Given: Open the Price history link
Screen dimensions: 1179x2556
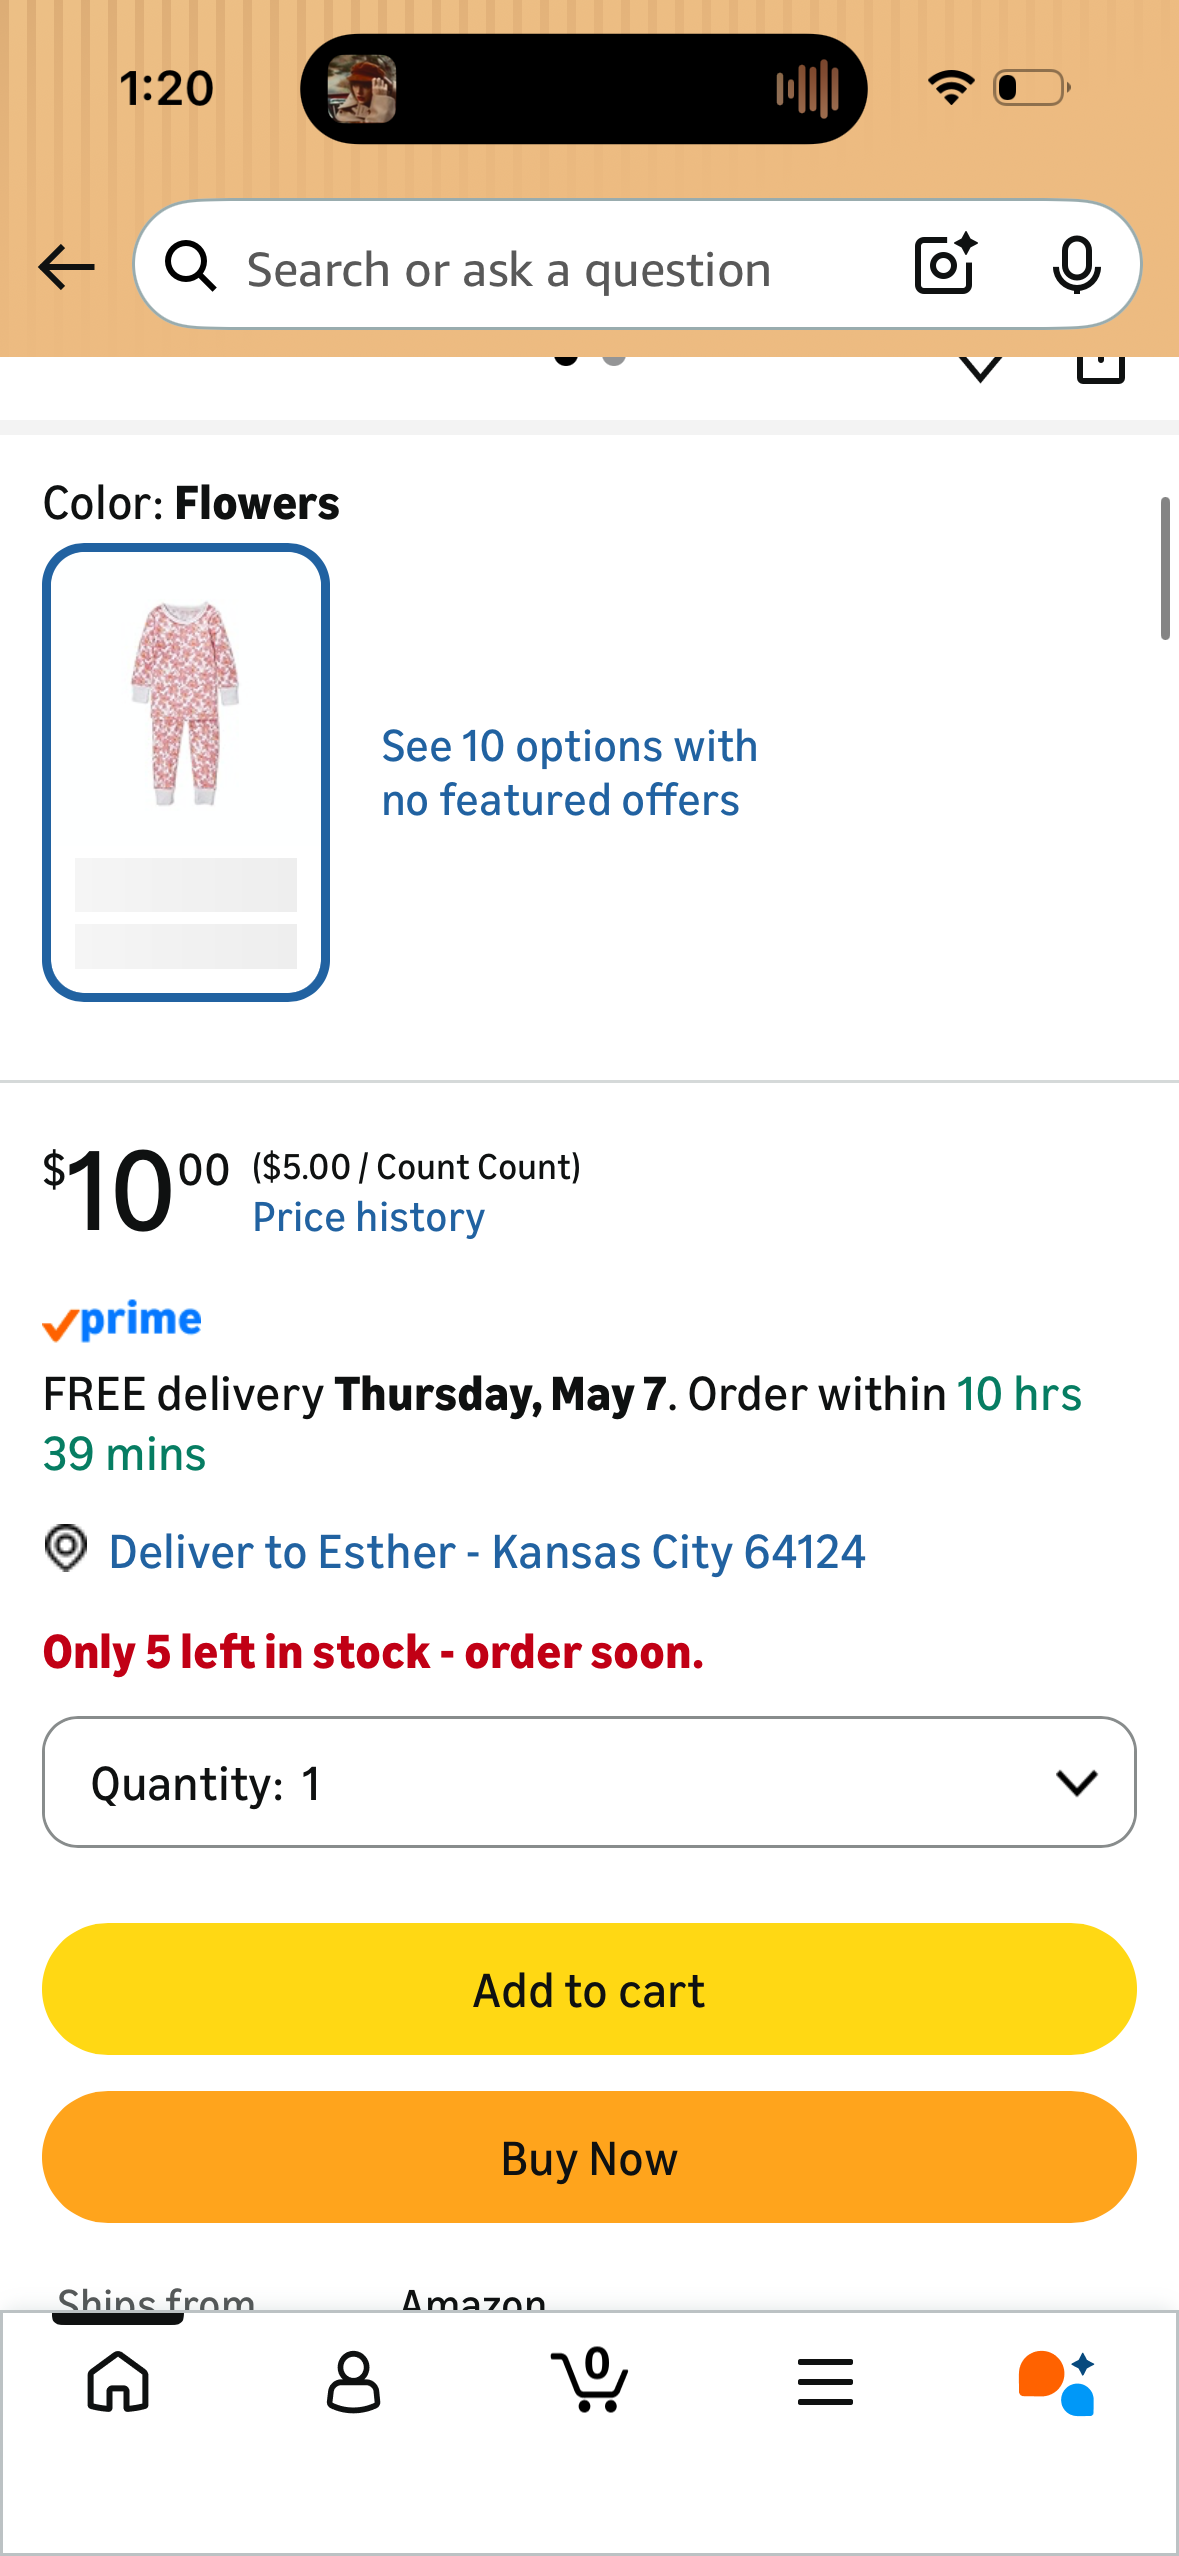Looking at the screenshot, I should 368,1217.
